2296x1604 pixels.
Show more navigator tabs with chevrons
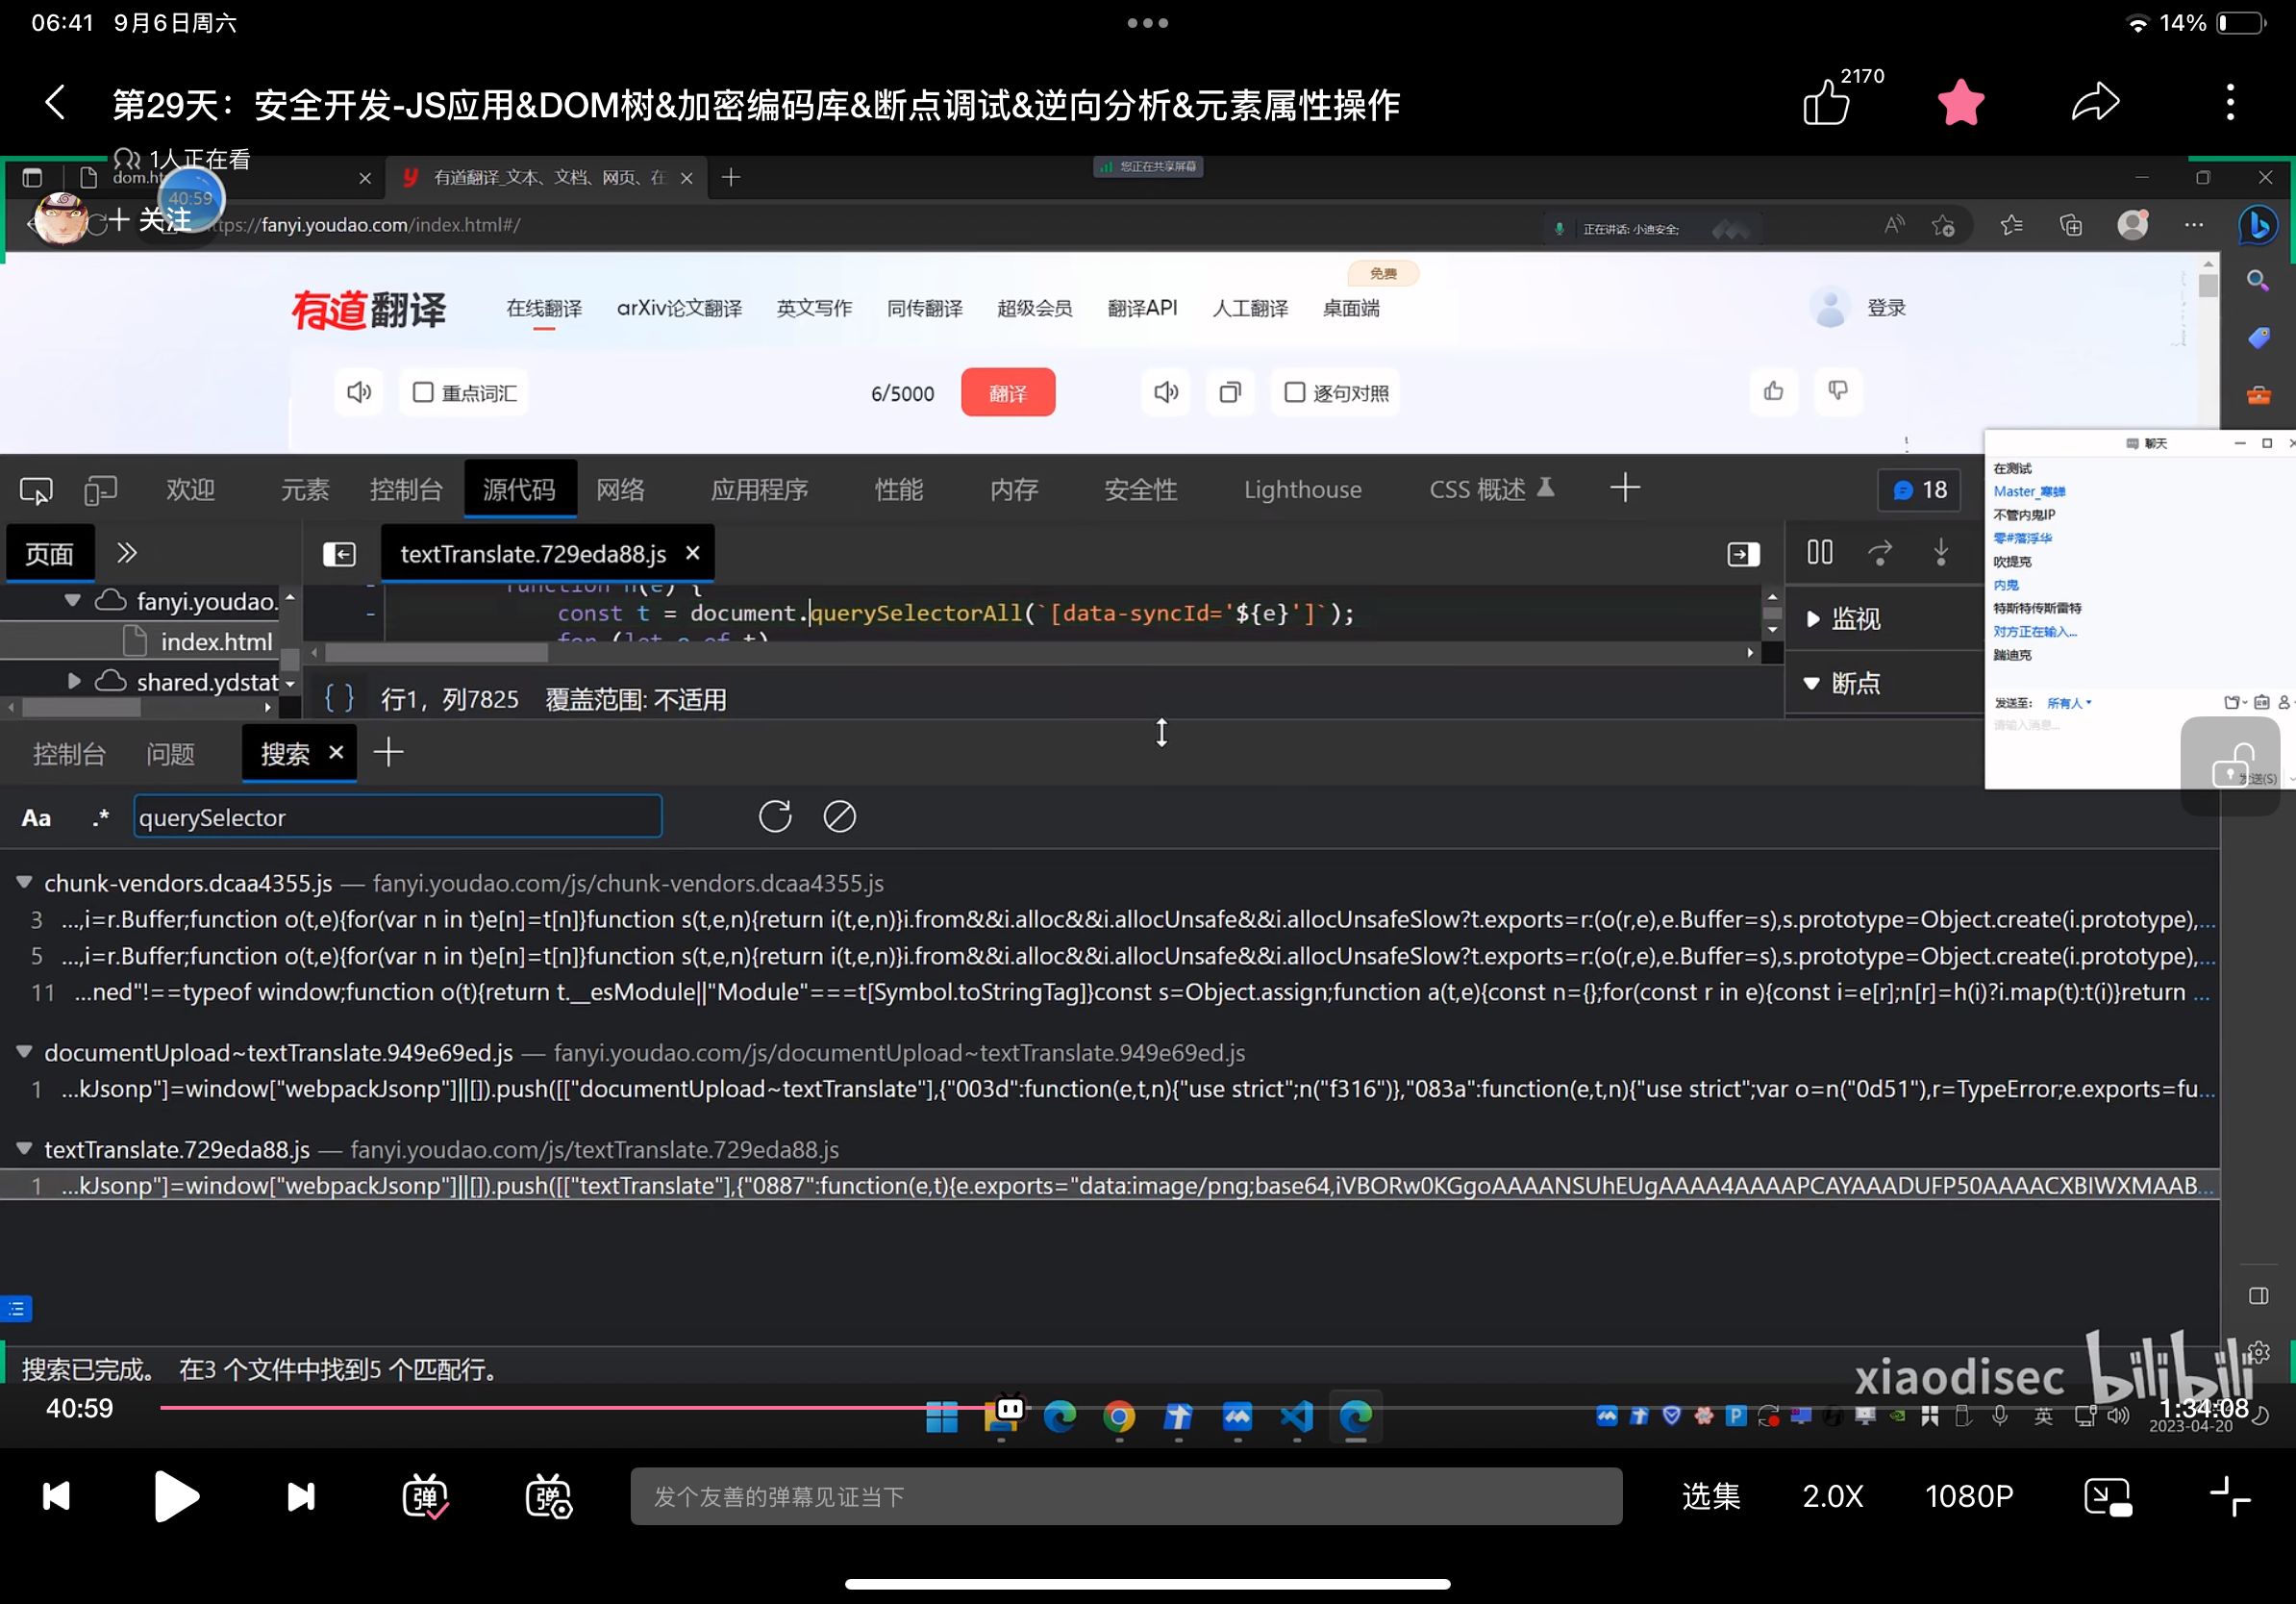(x=126, y=553)
